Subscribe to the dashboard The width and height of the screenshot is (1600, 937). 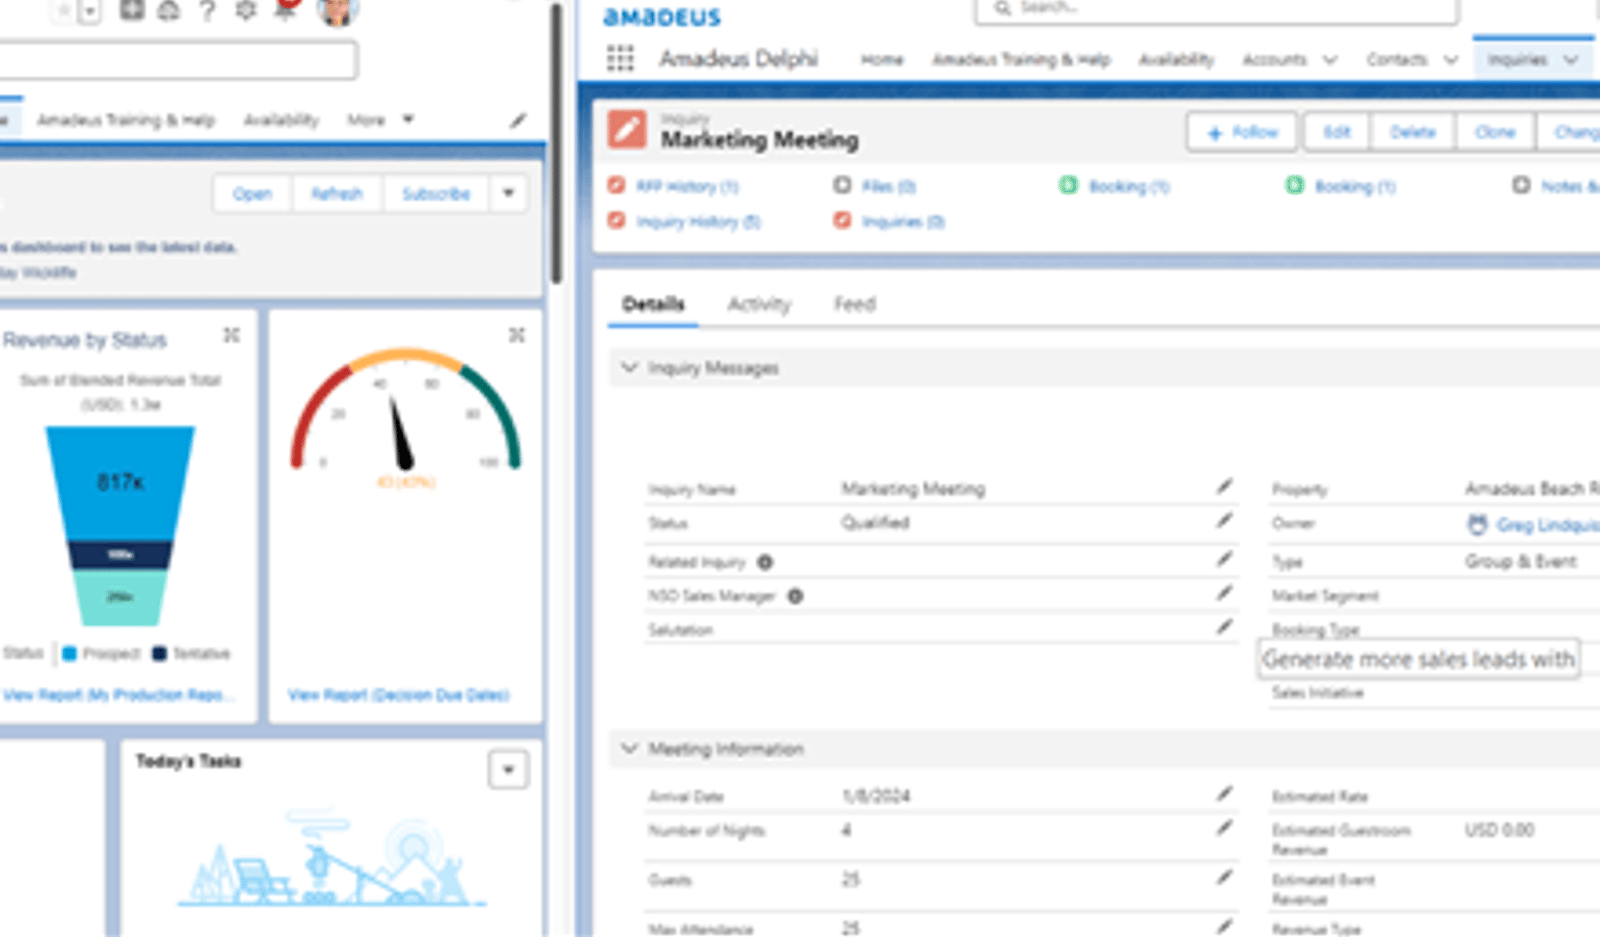pos(436,193)
